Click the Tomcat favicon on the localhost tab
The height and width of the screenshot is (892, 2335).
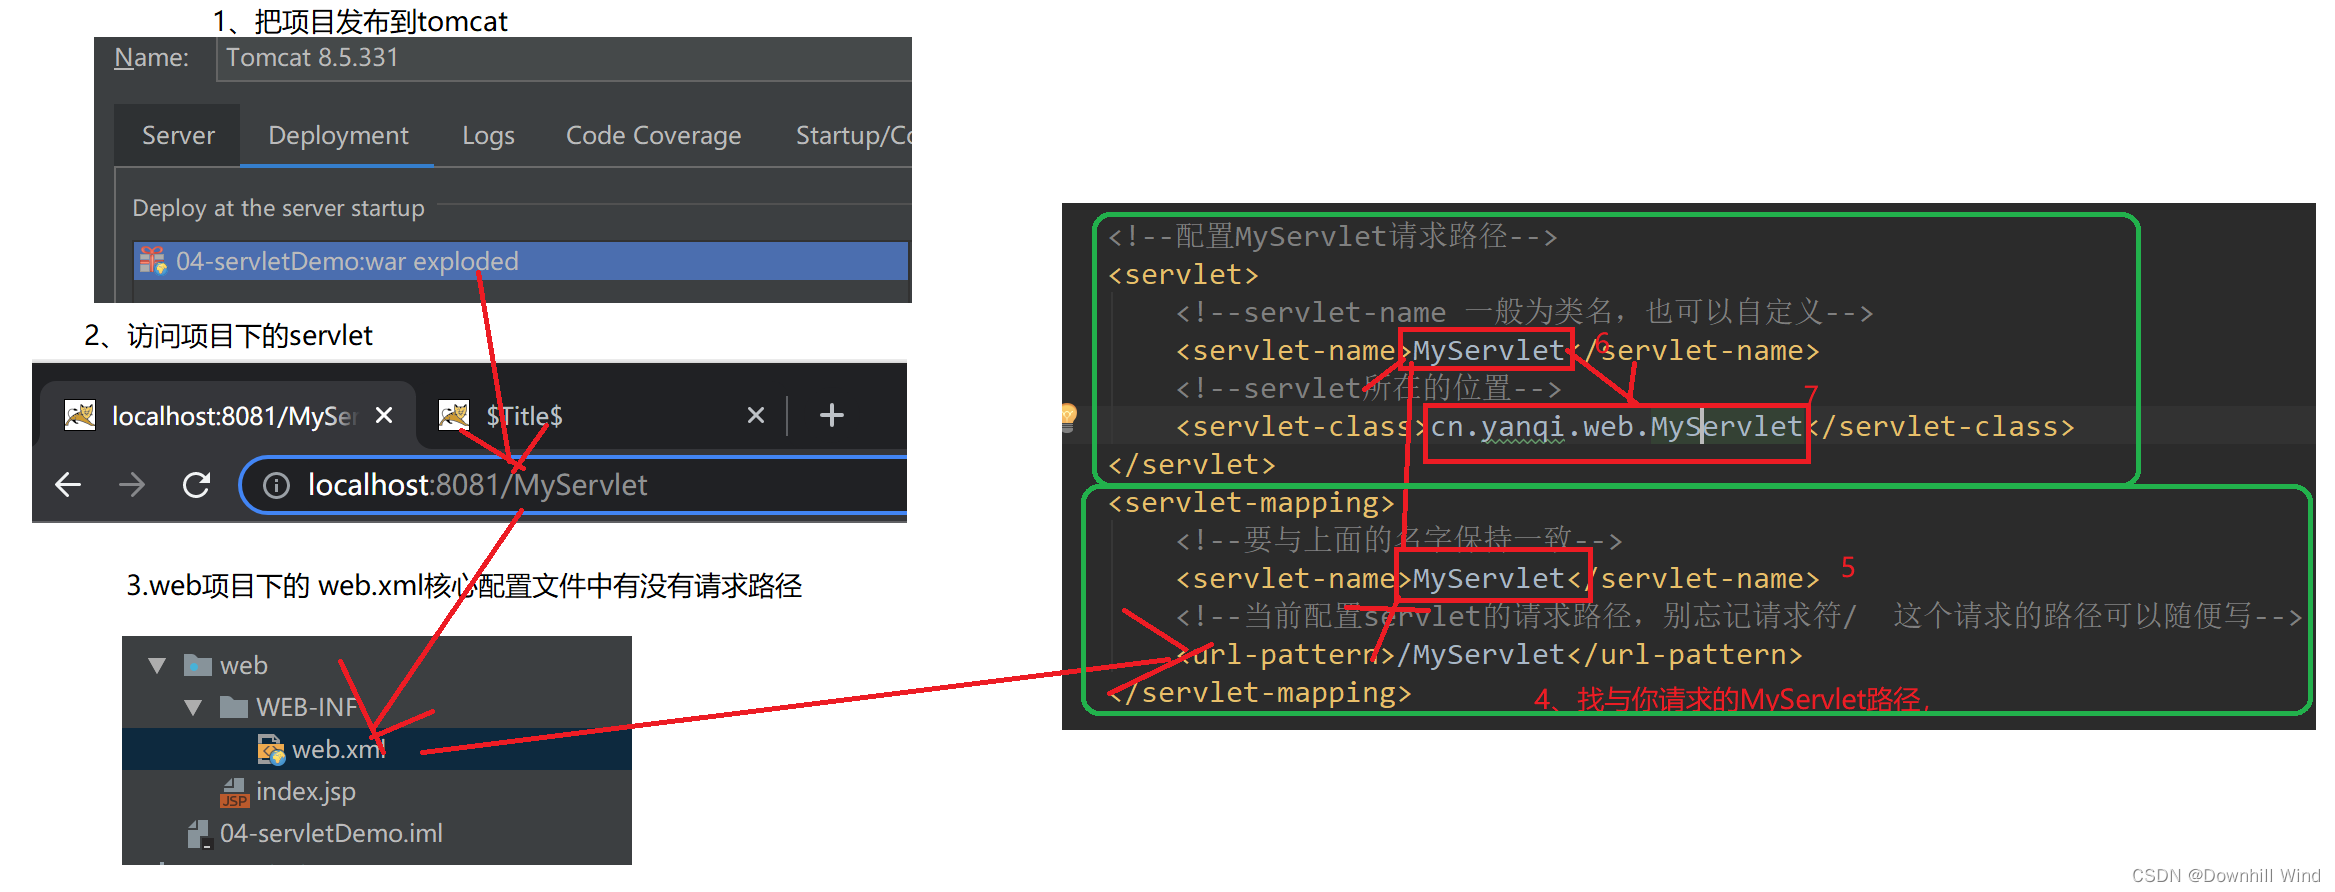click(x=80, y=415)
